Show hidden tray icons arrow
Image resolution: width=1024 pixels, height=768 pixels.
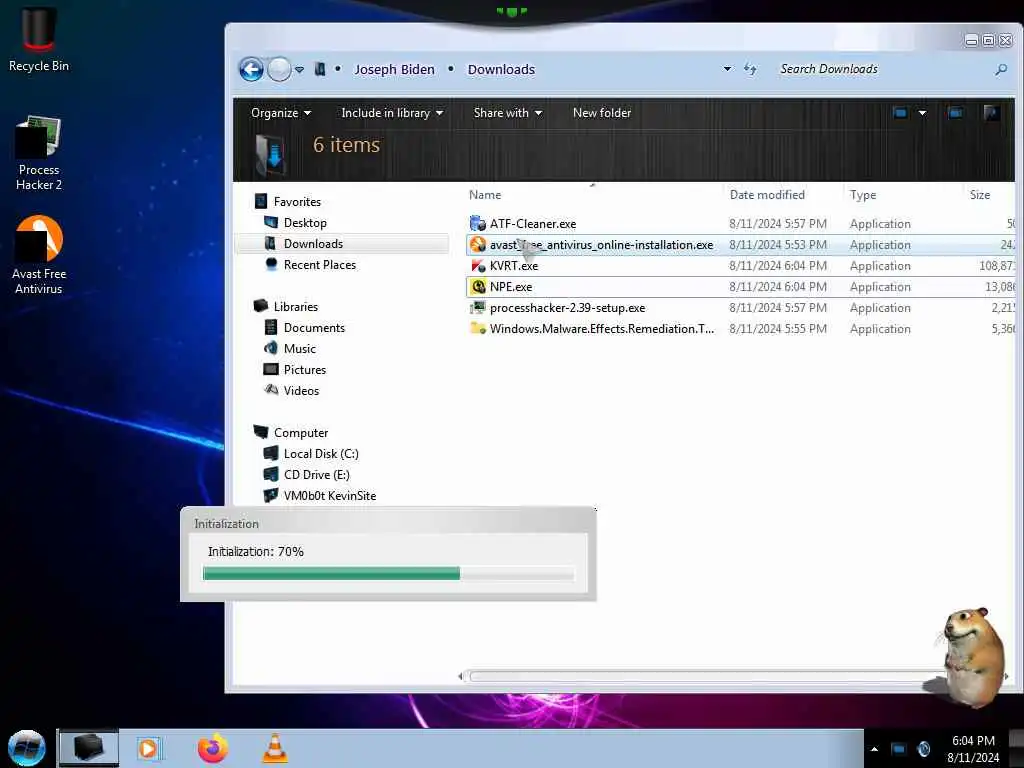pos(874,749)
